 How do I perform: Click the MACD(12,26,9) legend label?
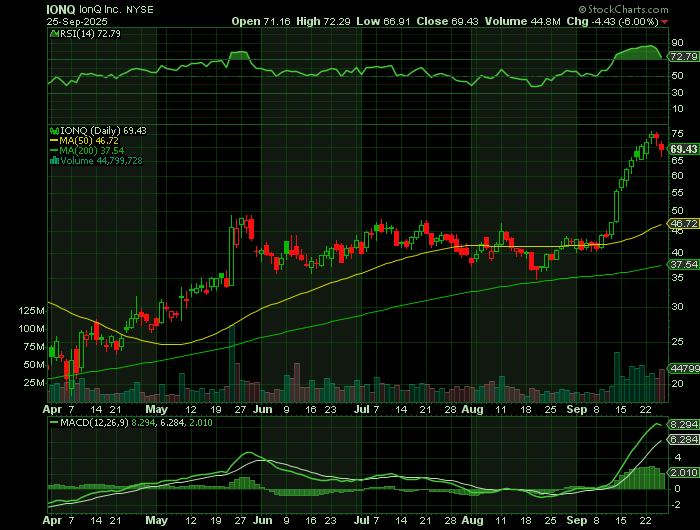coord(94,422)
